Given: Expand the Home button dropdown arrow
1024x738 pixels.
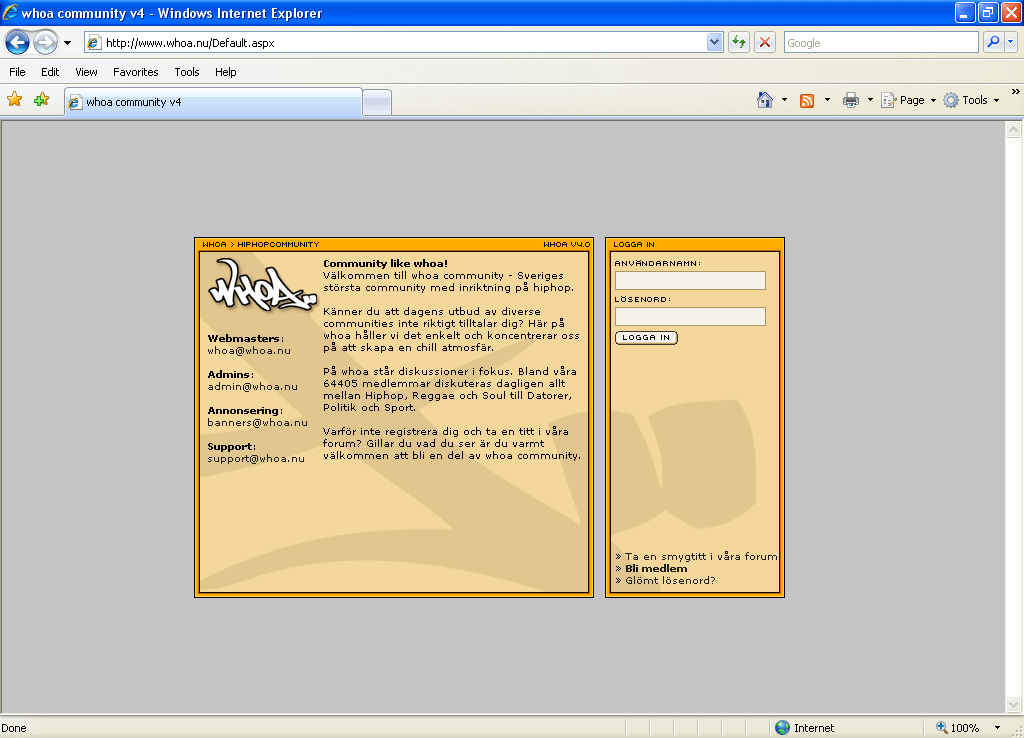Looking at the screenshot, I should pos(784,100).
